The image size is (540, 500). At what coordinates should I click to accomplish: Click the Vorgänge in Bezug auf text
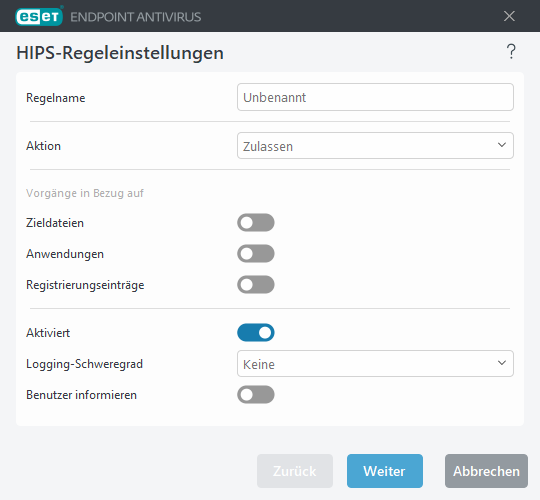pos(85,193)
